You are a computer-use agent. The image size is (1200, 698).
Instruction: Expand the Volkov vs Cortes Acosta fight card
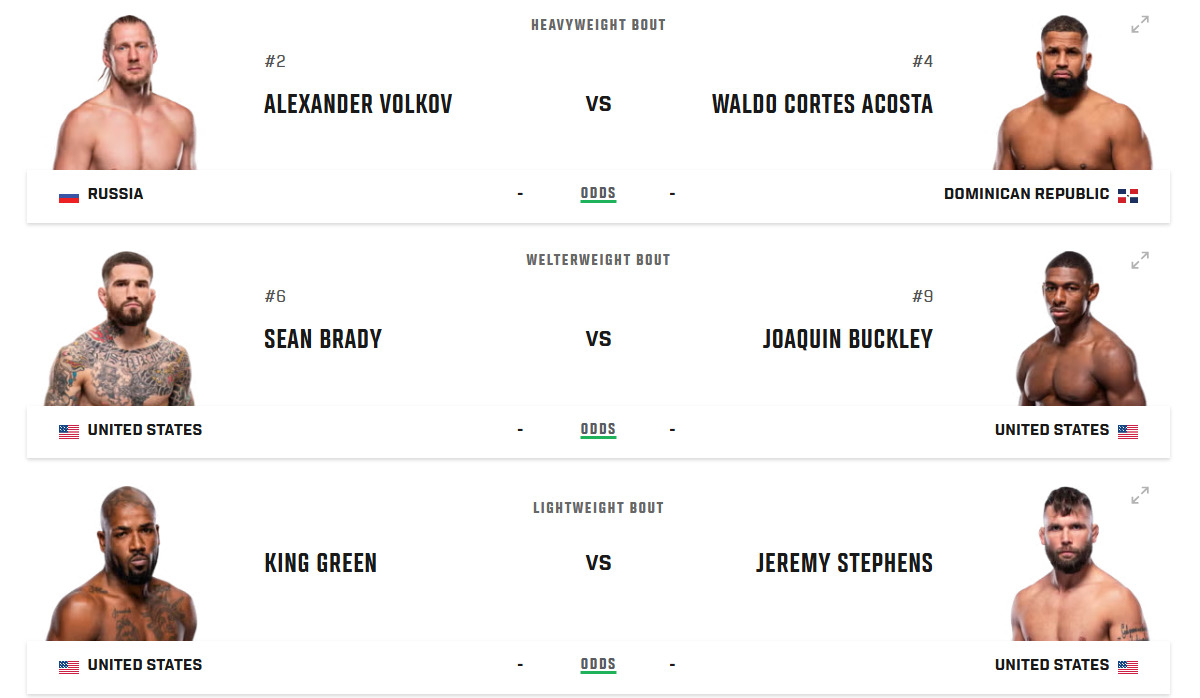[x=1140, y=25]
